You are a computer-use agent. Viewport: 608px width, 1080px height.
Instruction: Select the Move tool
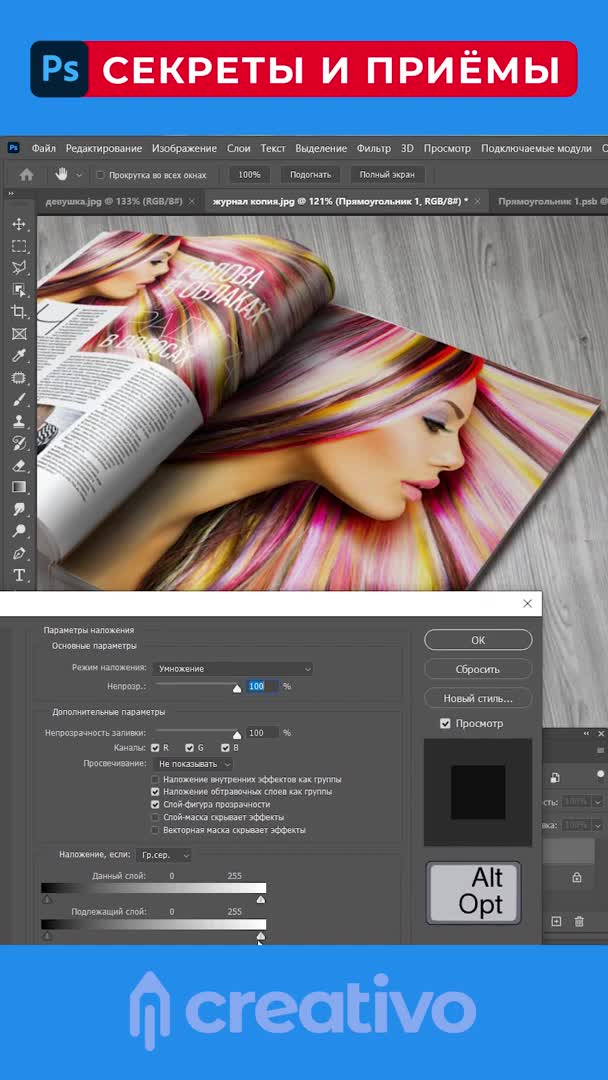click(x=19, y=224)
